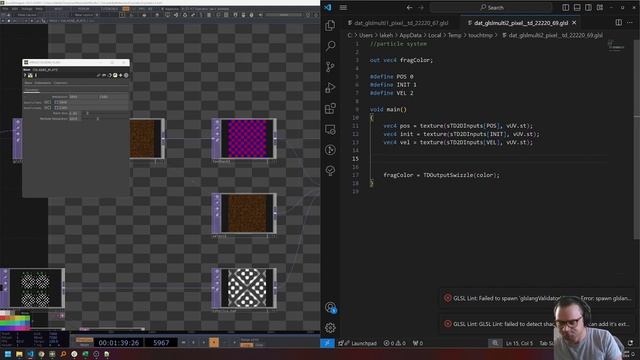Open Chrome from Windows taskbar
This screenshot has width=640, height=360.
pos(41,354)
